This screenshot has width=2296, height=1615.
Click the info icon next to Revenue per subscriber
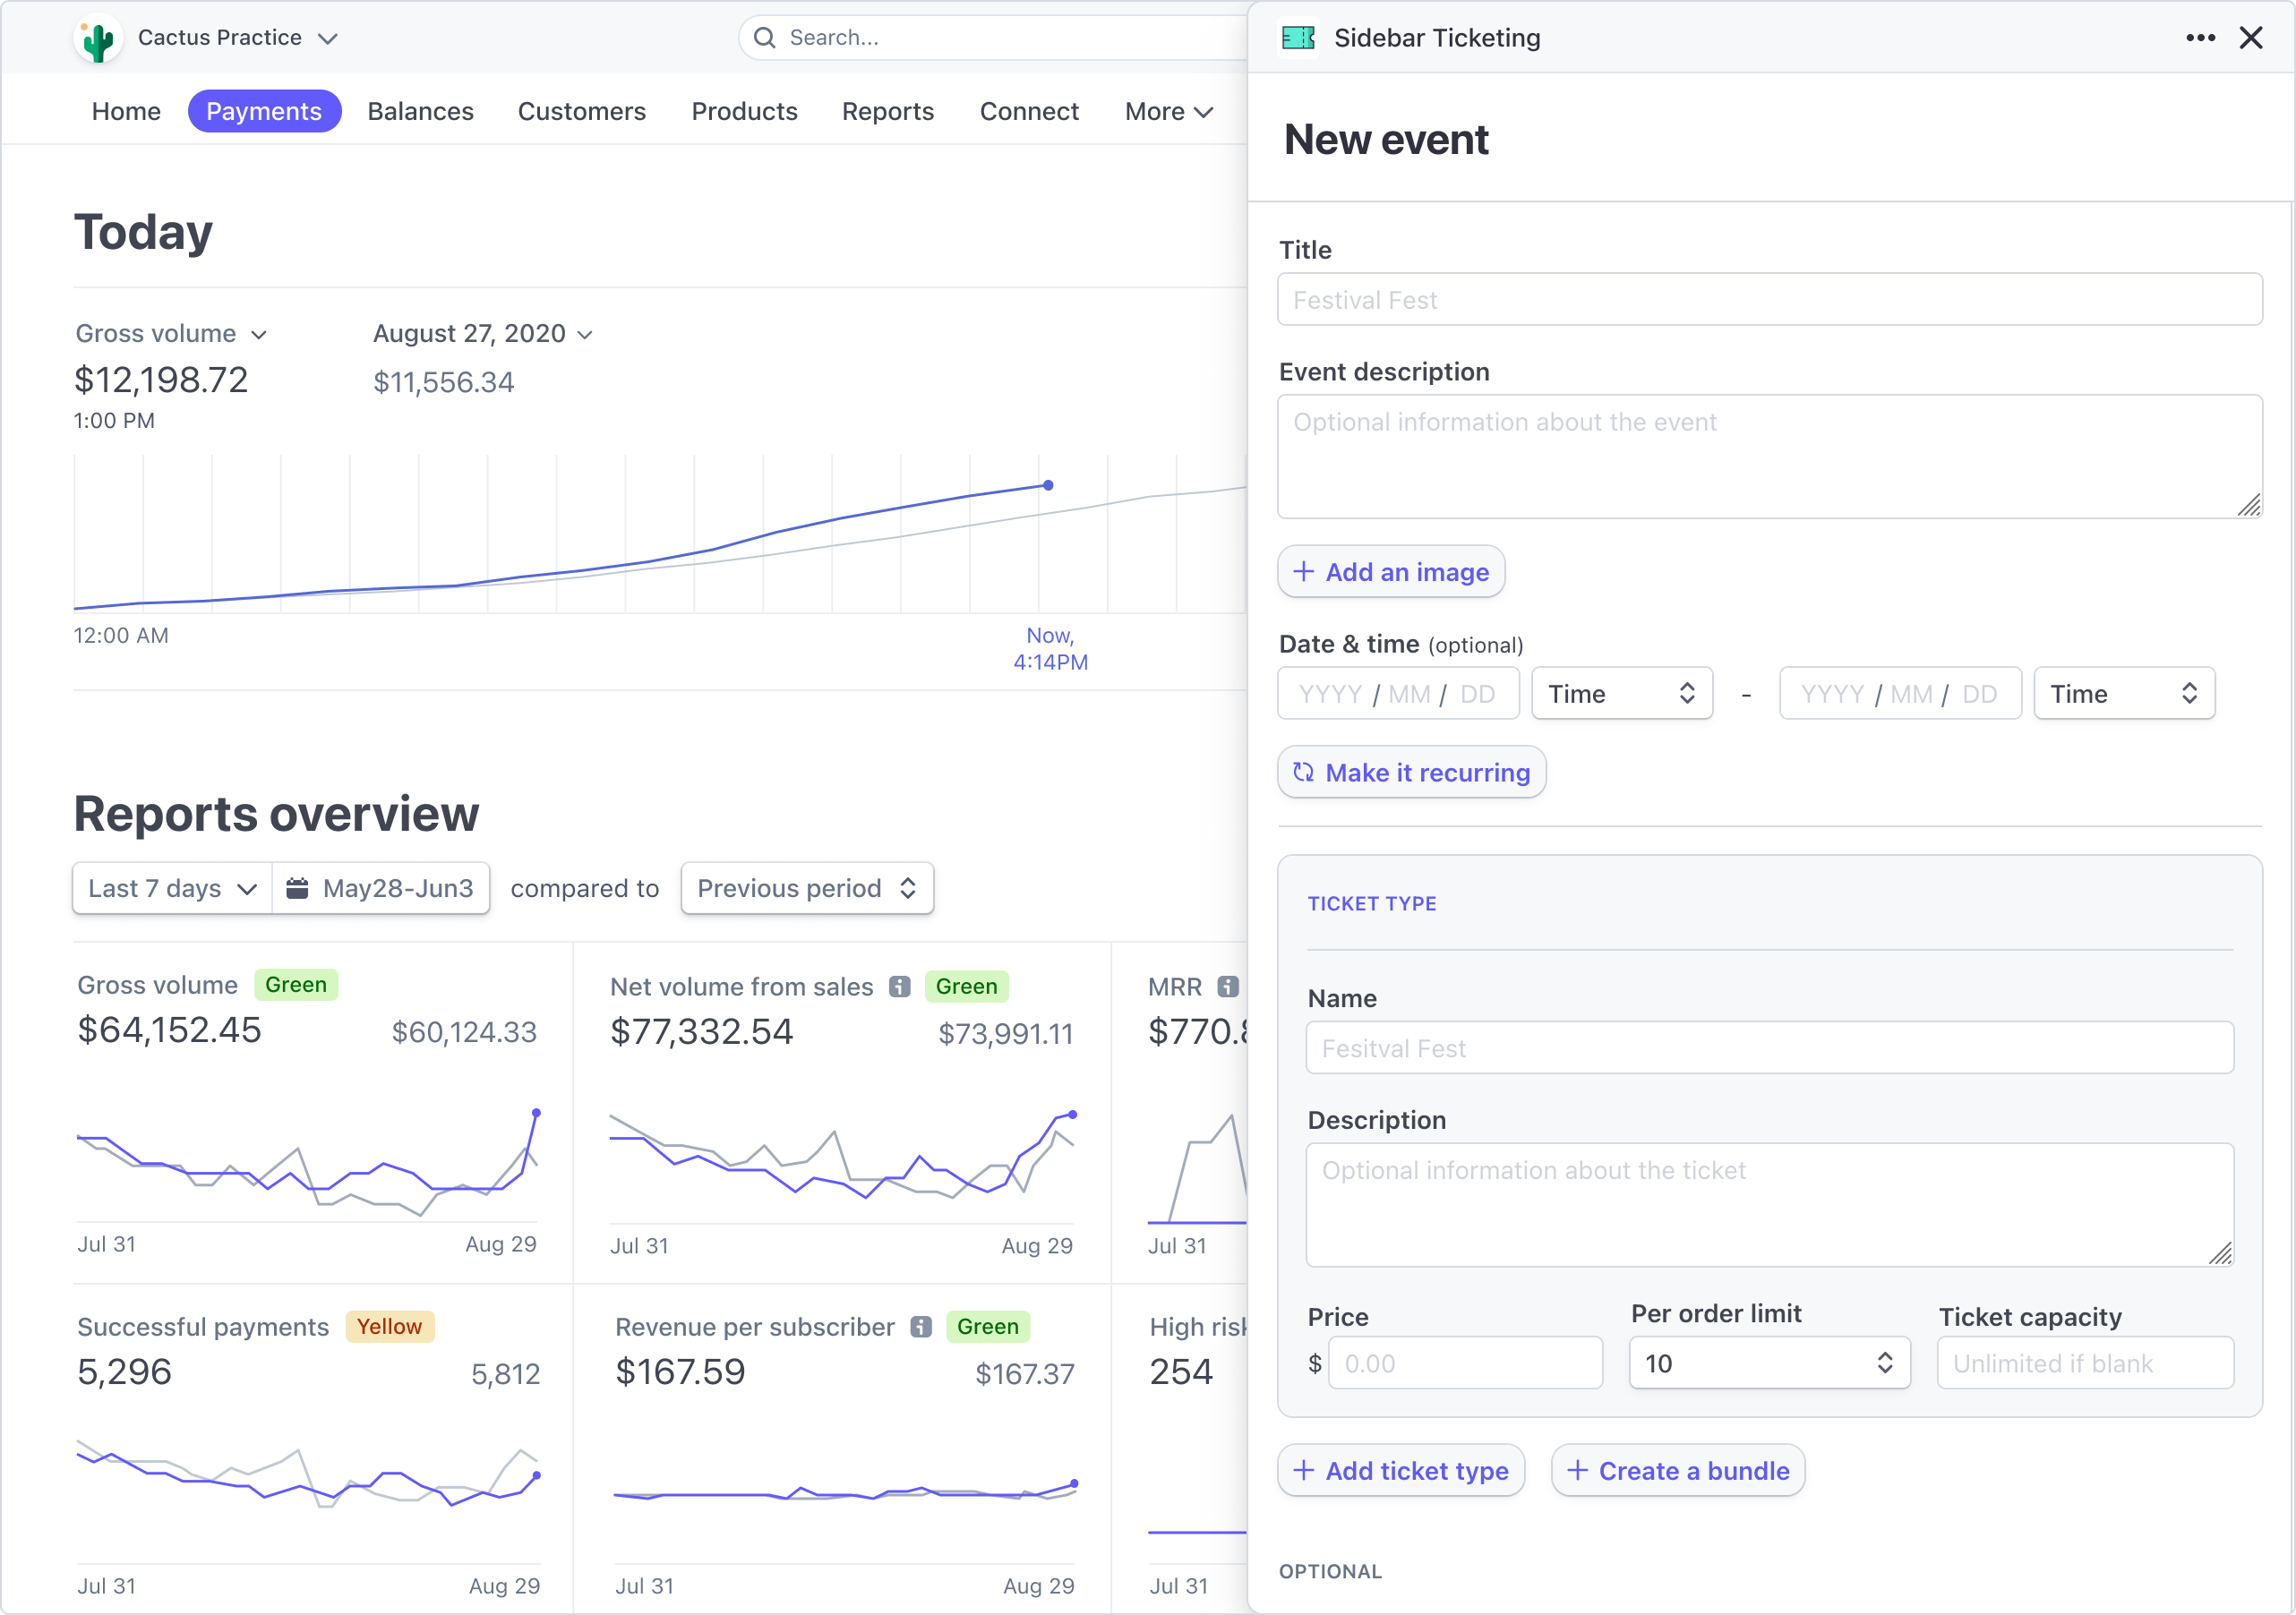[x=921, y=1326]
